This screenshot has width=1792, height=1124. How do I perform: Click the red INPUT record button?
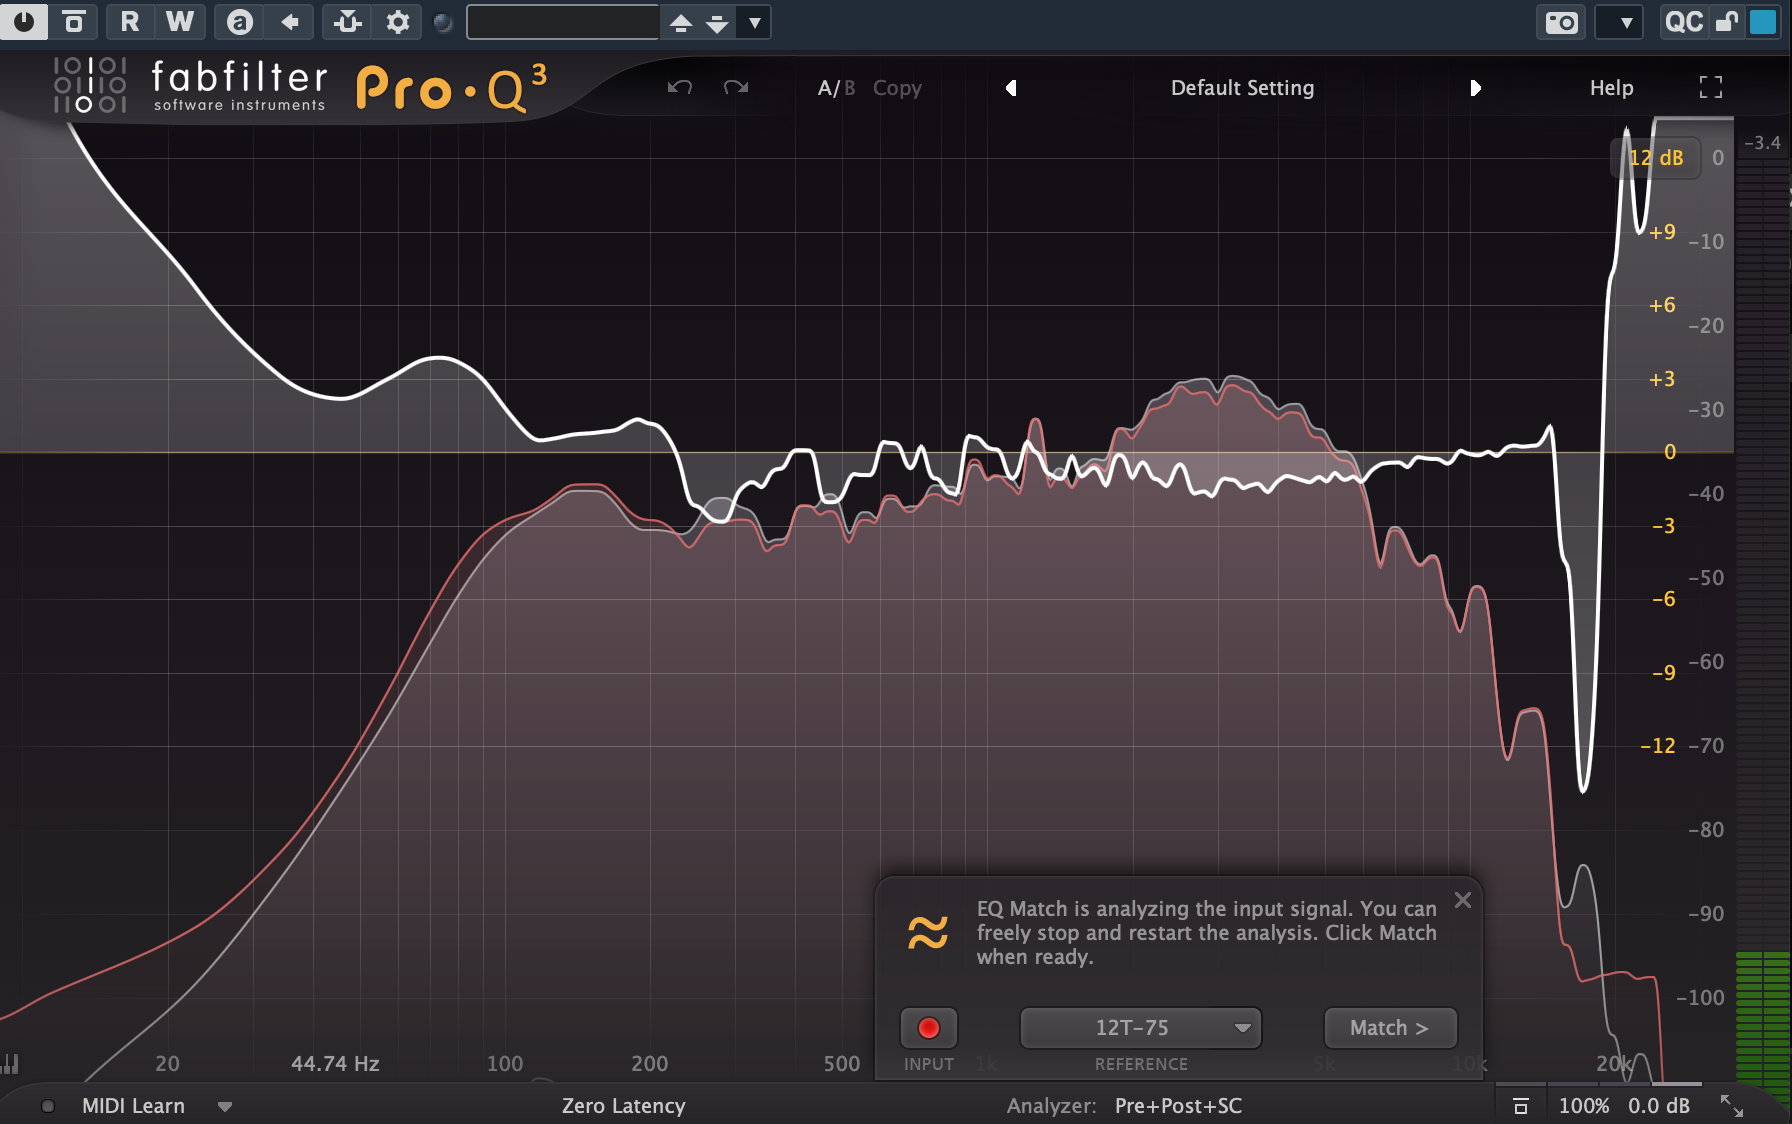[929, 1028]
